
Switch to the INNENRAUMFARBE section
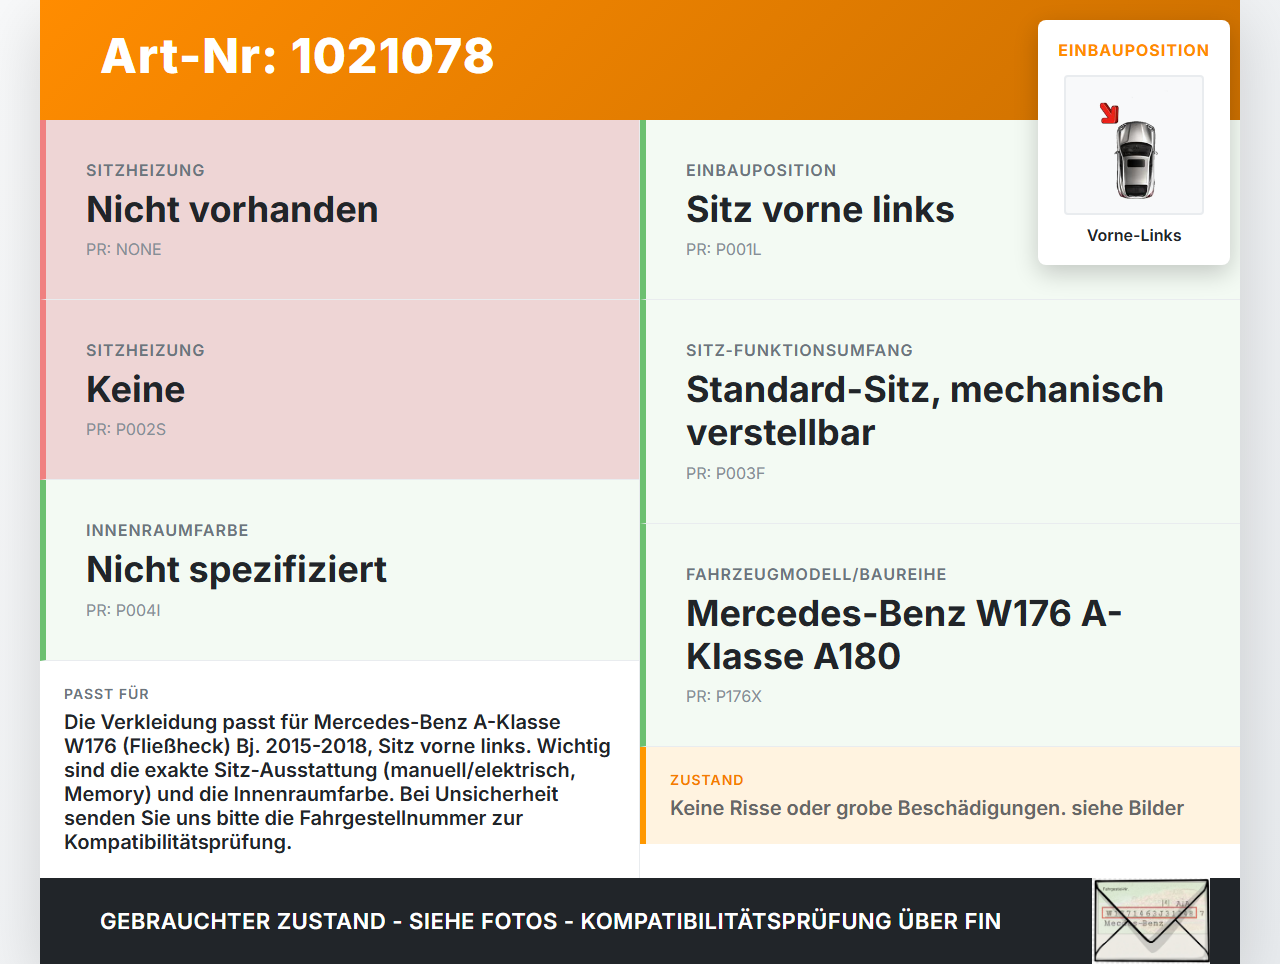(x=167, y=530)
